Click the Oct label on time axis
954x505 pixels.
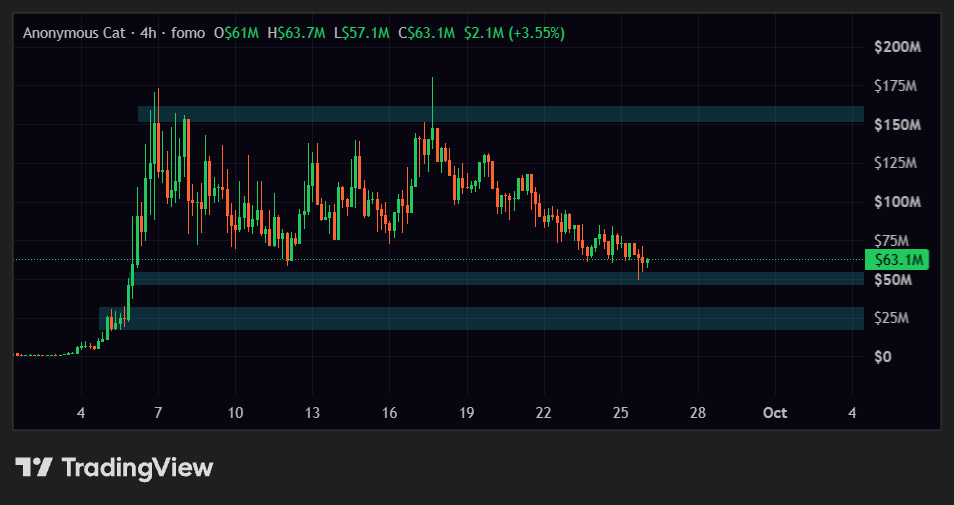tap(775, 413)
